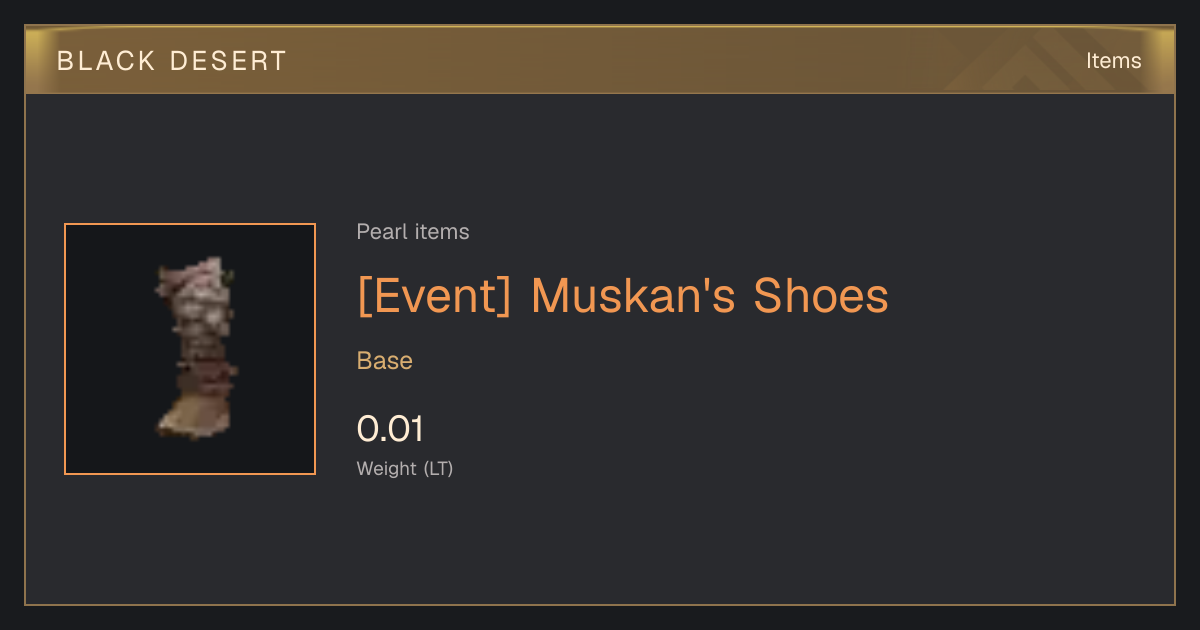Viewport: 1200px width, 630px height.
Task: Click the word BLACK in the header
Action: (x=107, y=61)
